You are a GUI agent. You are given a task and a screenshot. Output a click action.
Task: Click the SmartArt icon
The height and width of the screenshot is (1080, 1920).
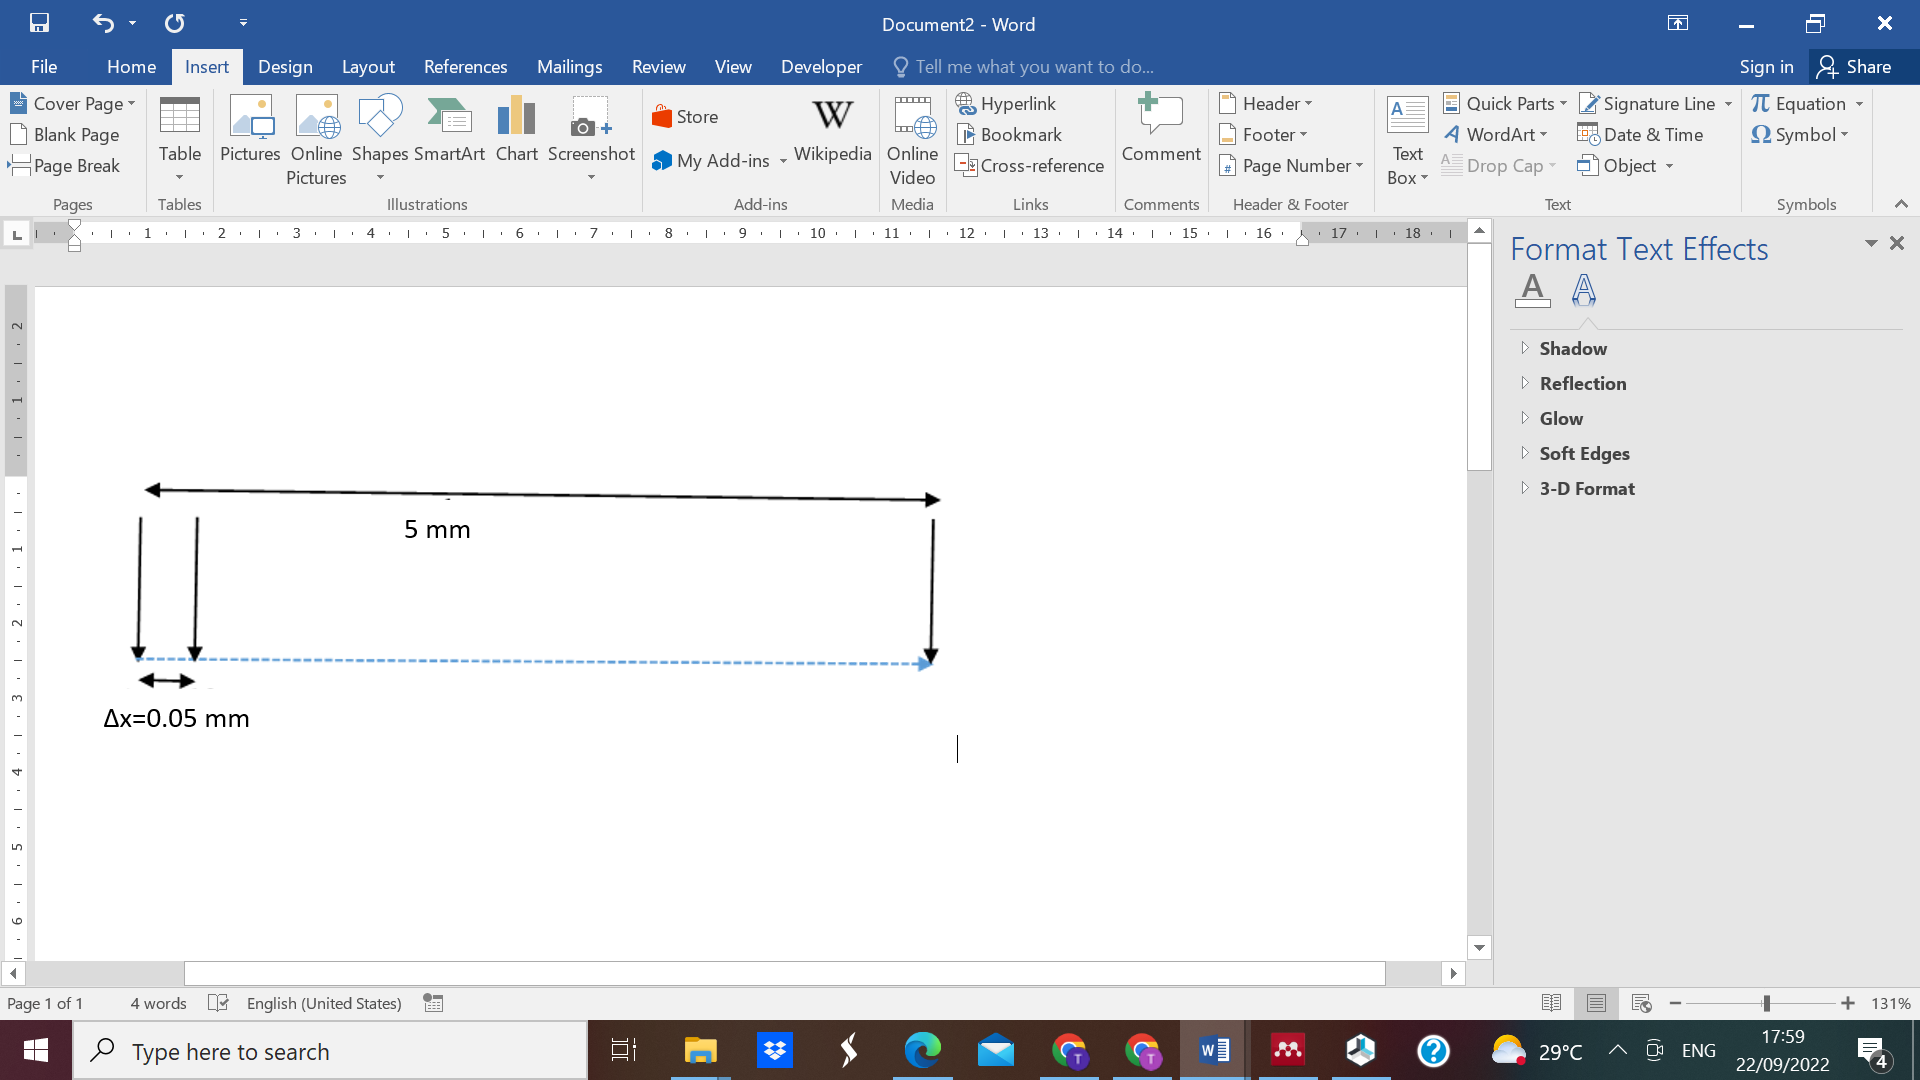tap(449, 130)
